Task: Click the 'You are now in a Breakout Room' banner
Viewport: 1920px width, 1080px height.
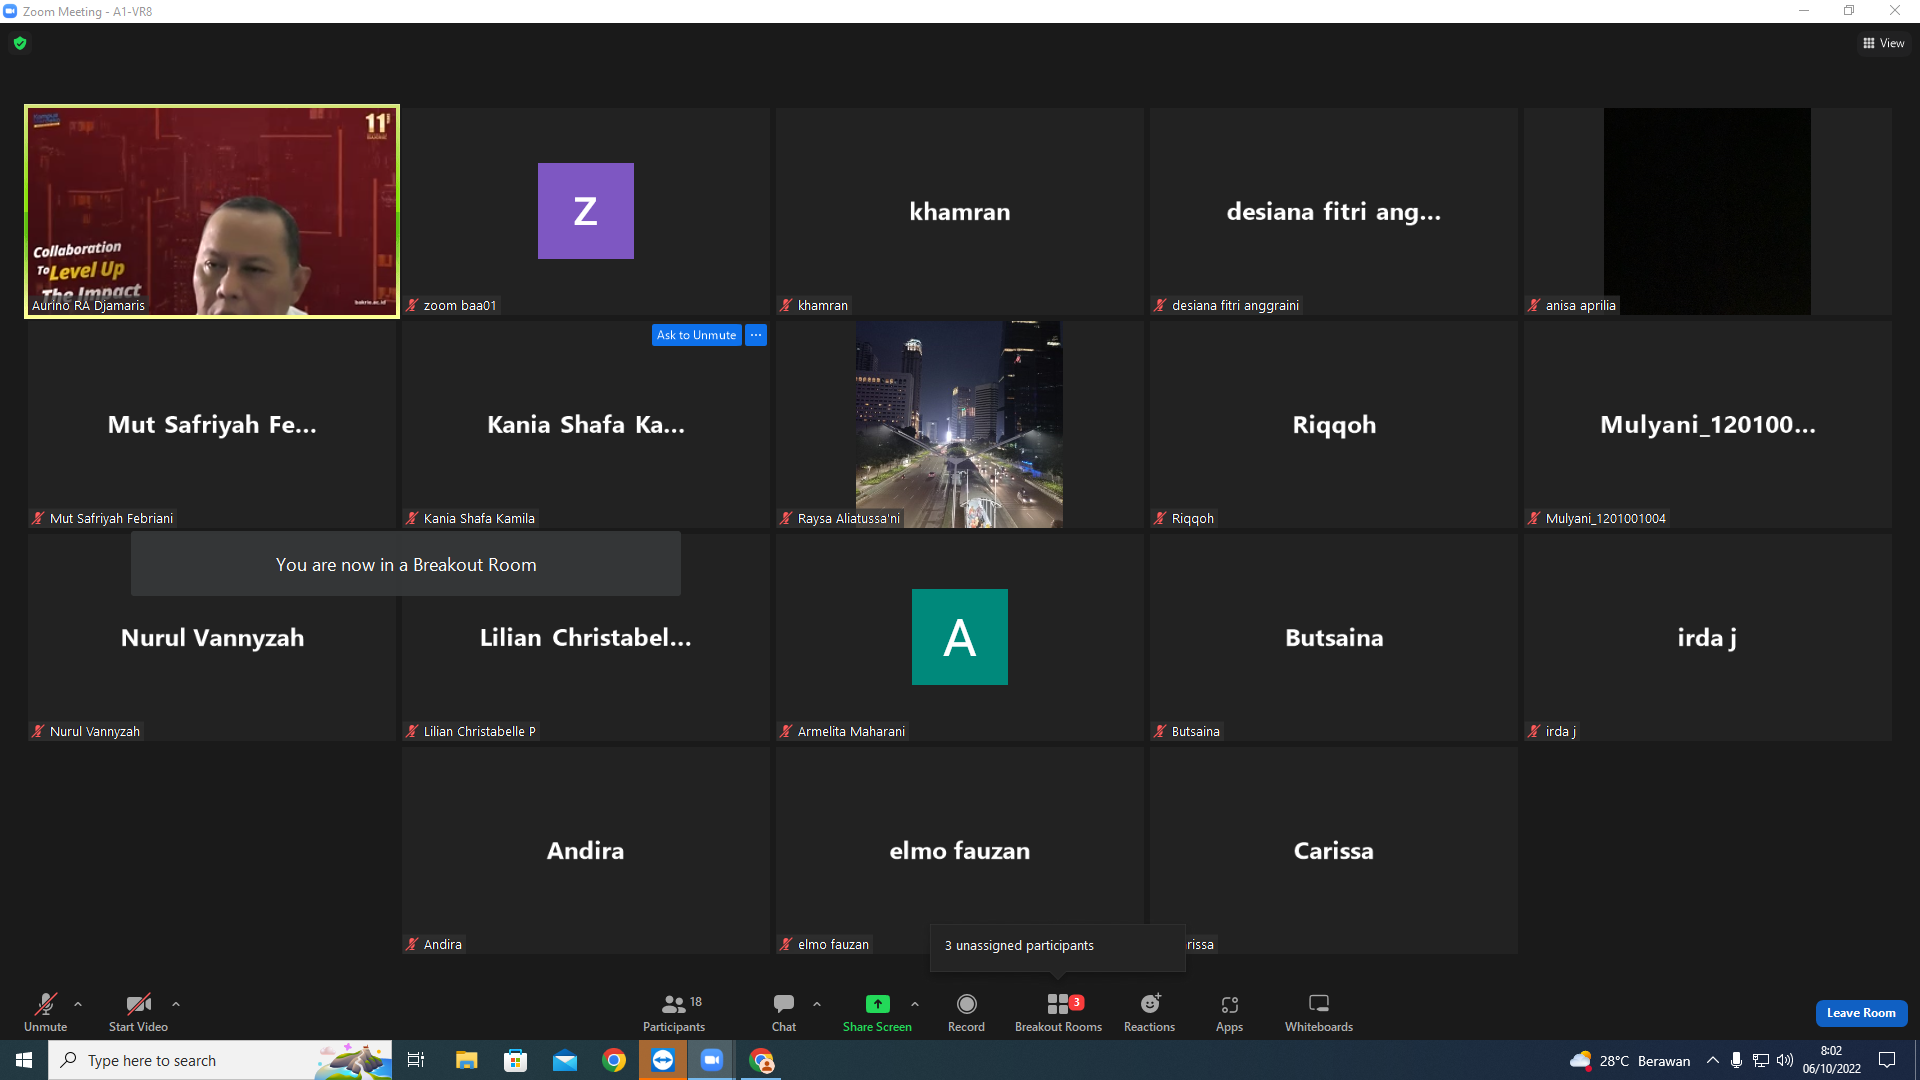Action: pyautogui.click(x=406, y=564)
